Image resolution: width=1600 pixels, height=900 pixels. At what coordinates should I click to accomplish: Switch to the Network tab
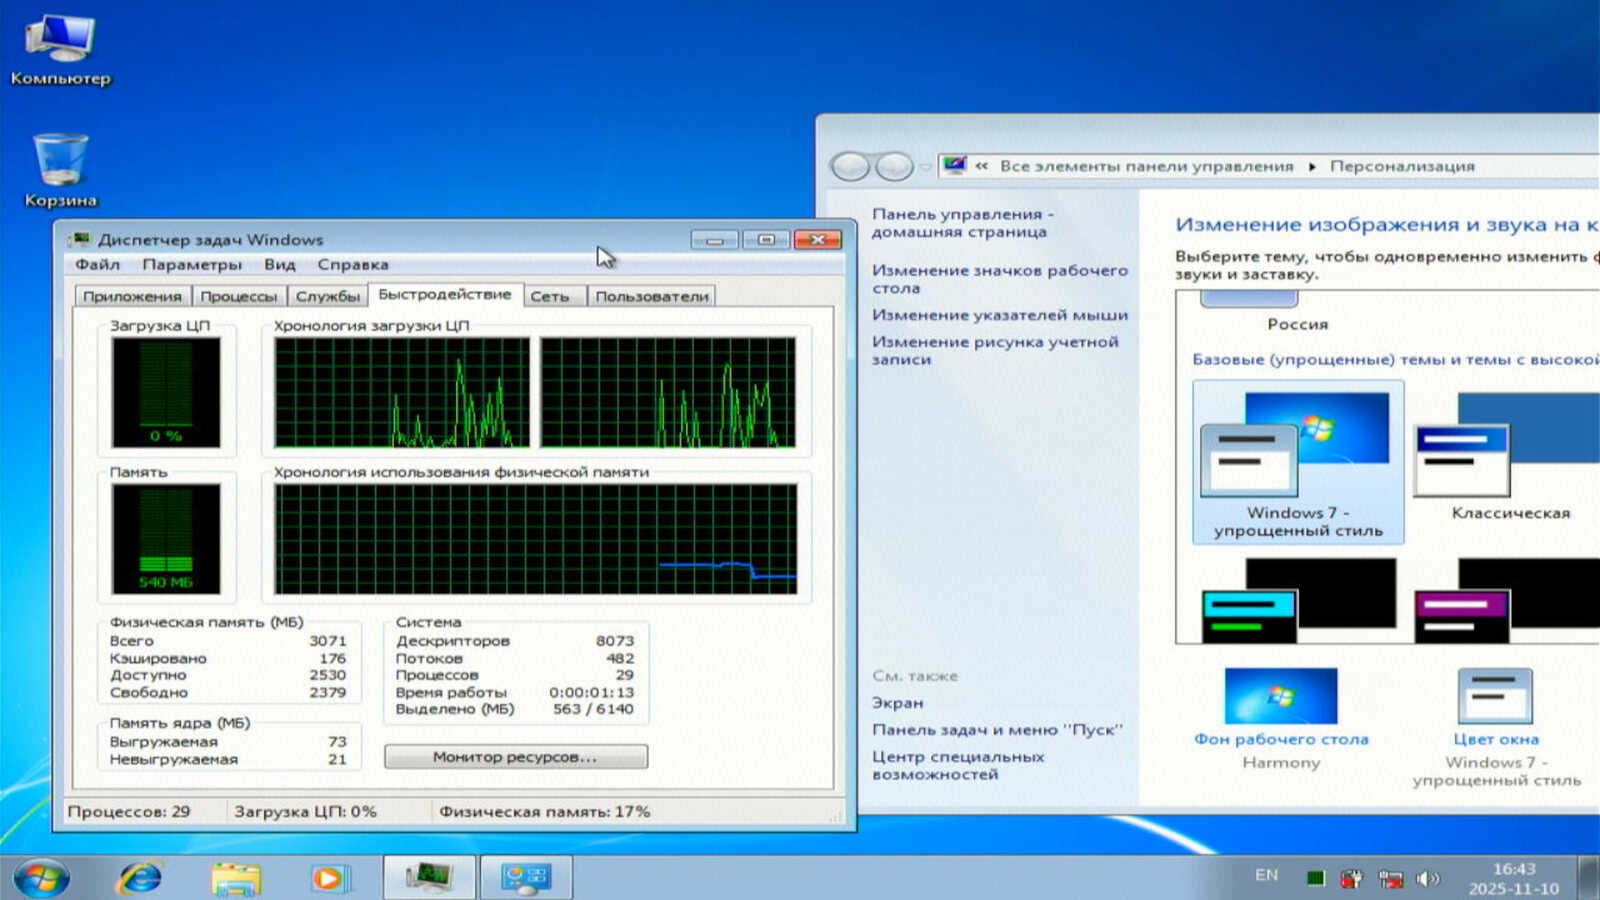549,296
